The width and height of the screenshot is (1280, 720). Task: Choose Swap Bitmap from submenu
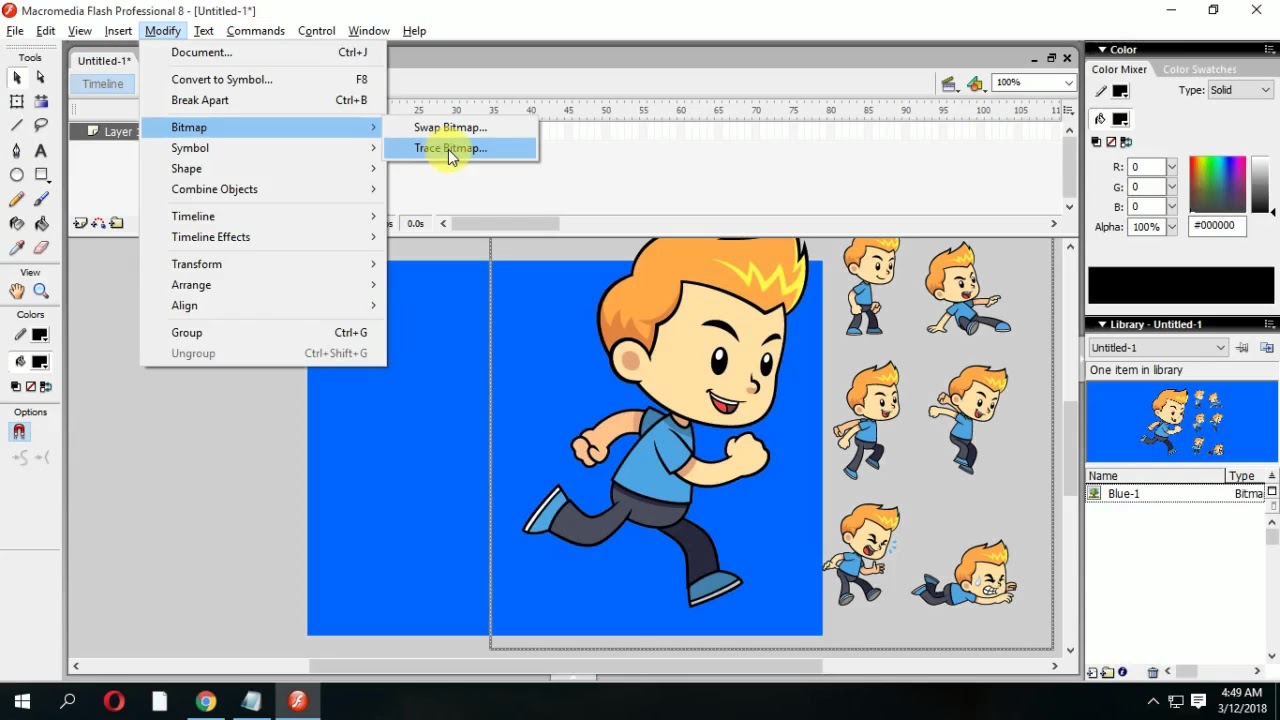(460, 127)
